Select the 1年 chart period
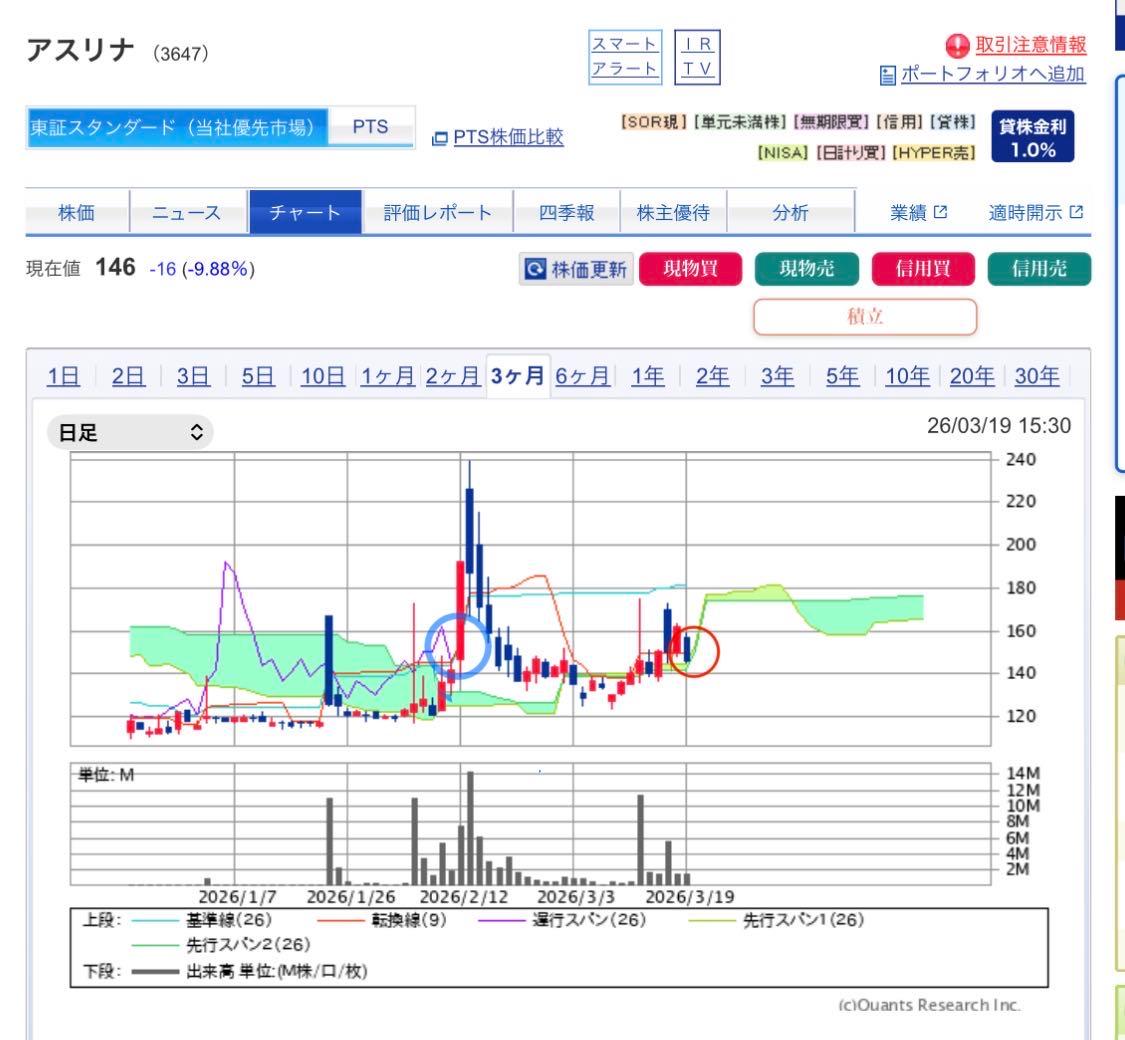The height and width of the screenshot is (1040, 1125). [649, 377]
